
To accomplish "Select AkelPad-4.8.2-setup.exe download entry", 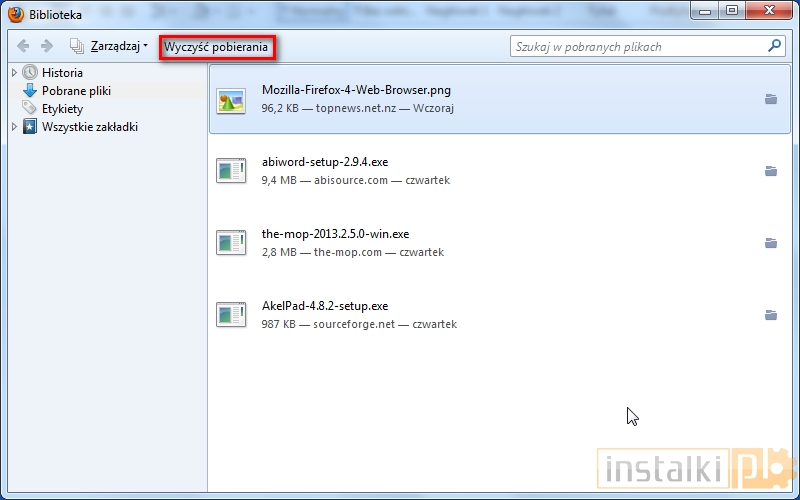I will tap(500, 315).
